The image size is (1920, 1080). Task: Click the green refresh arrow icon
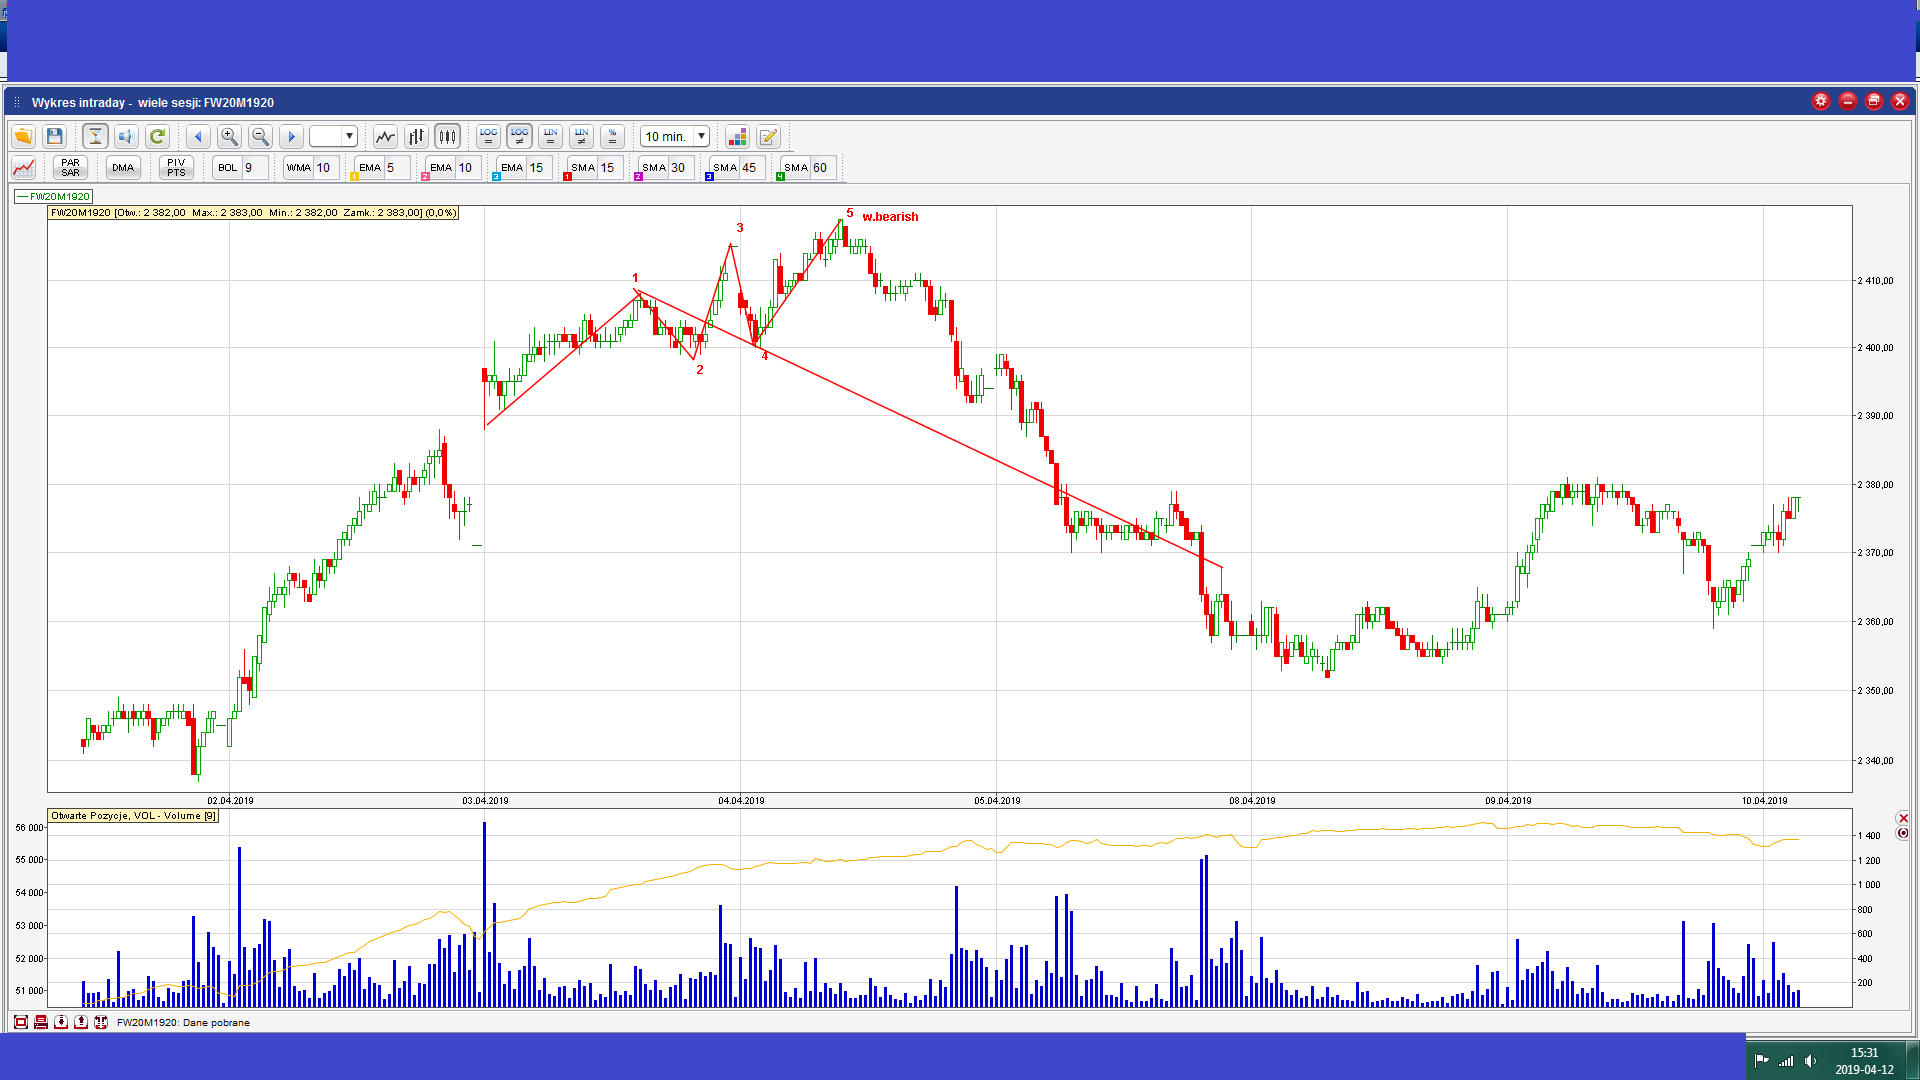click(x=157, y=136)
